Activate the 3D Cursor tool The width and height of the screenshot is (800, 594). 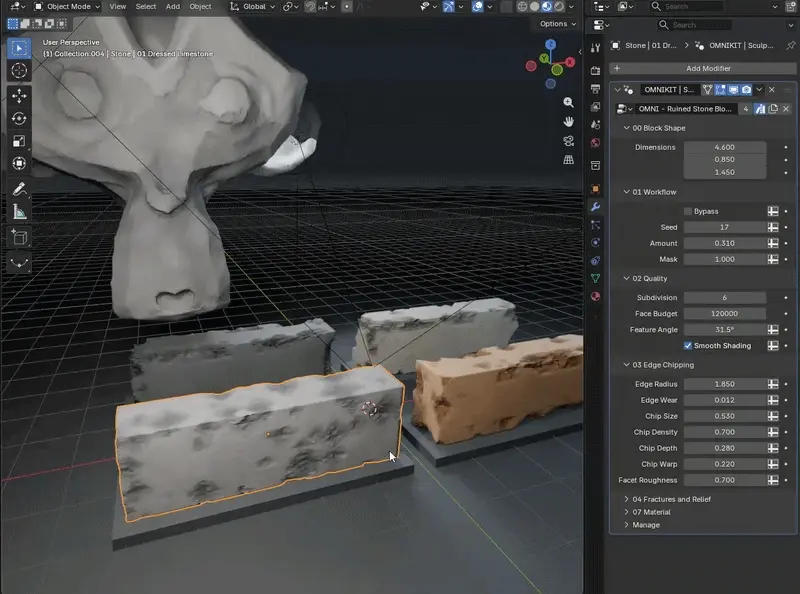tap(19, 70)
